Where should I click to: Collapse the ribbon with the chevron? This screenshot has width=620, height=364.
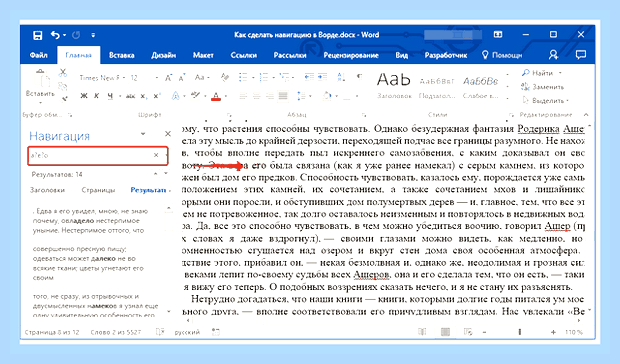coord(586,115)
